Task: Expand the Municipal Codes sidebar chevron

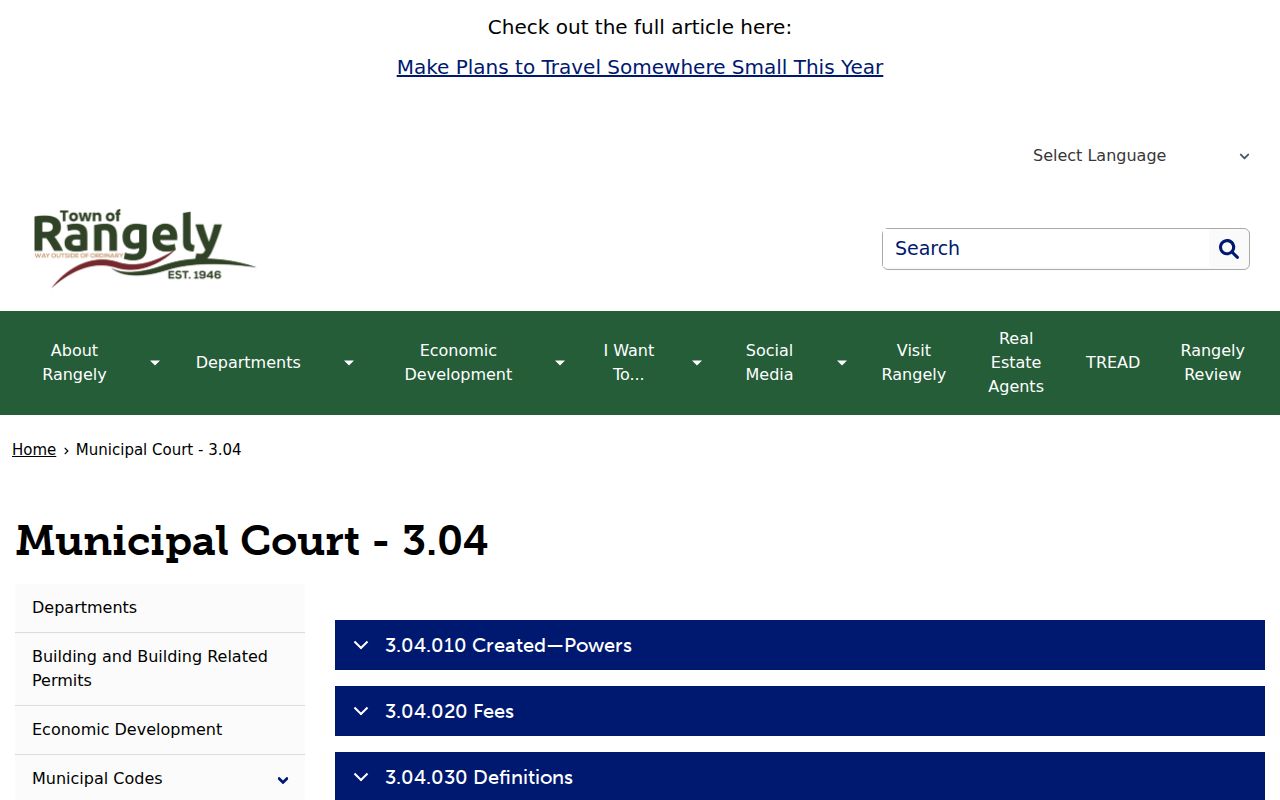Action: [x=283, y=780]
